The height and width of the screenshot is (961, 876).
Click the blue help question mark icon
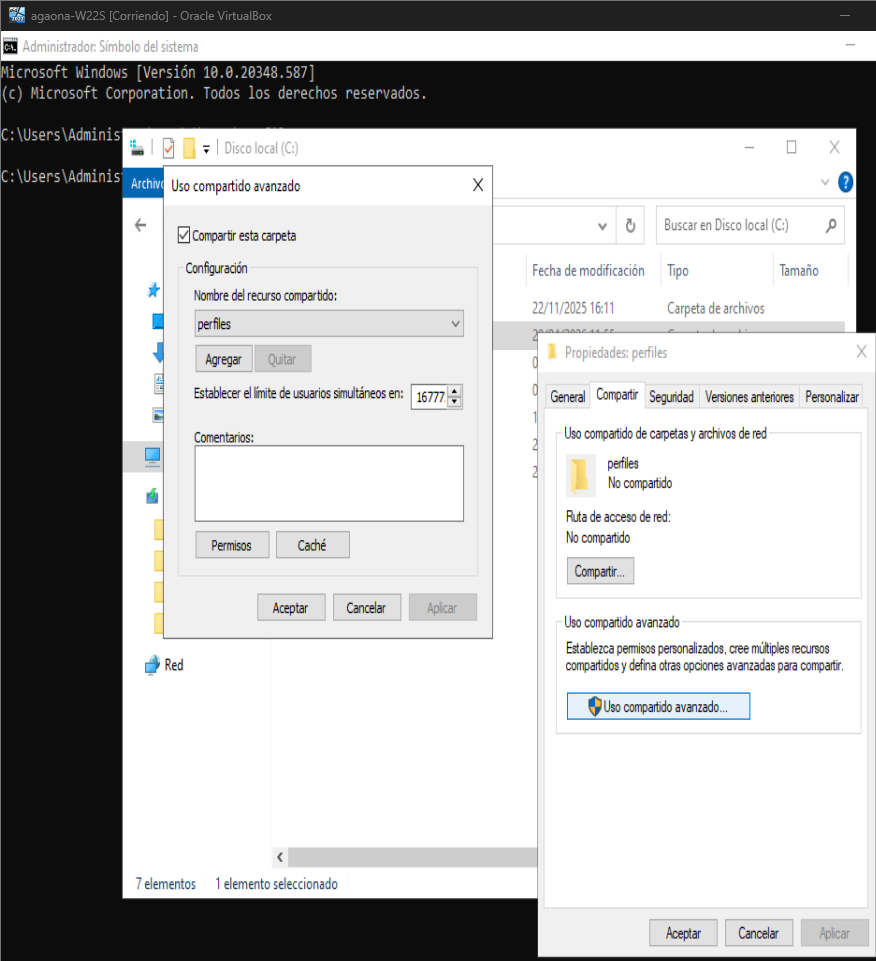845,183
